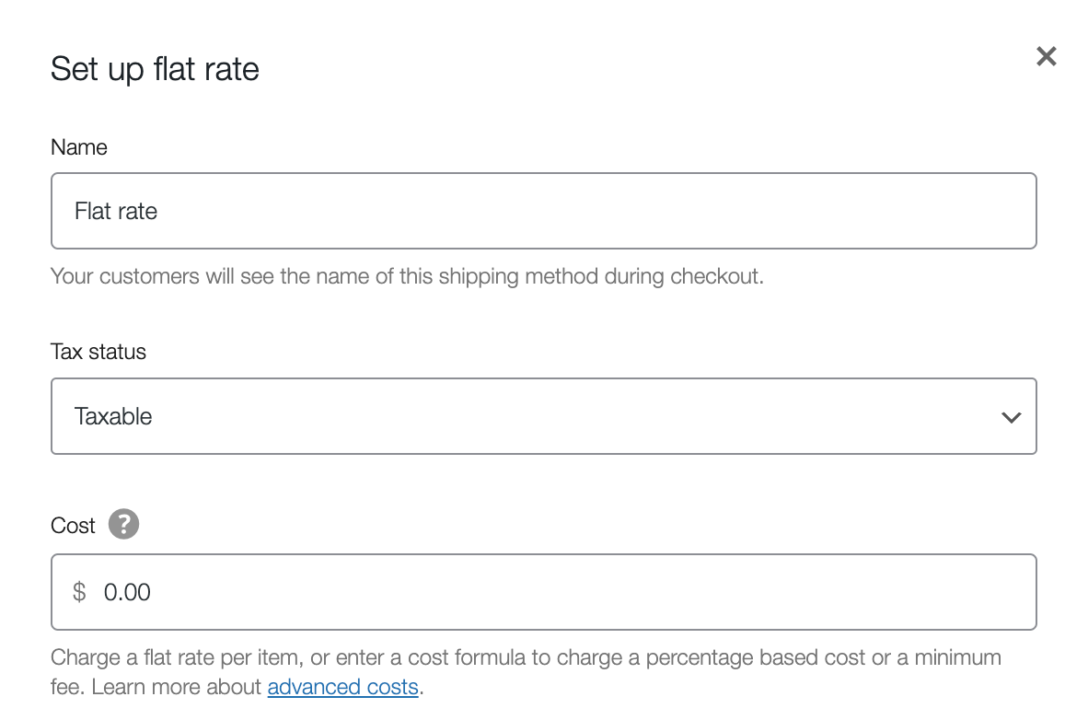
Task: Open the advanced costs link
Action: (343, 687)
